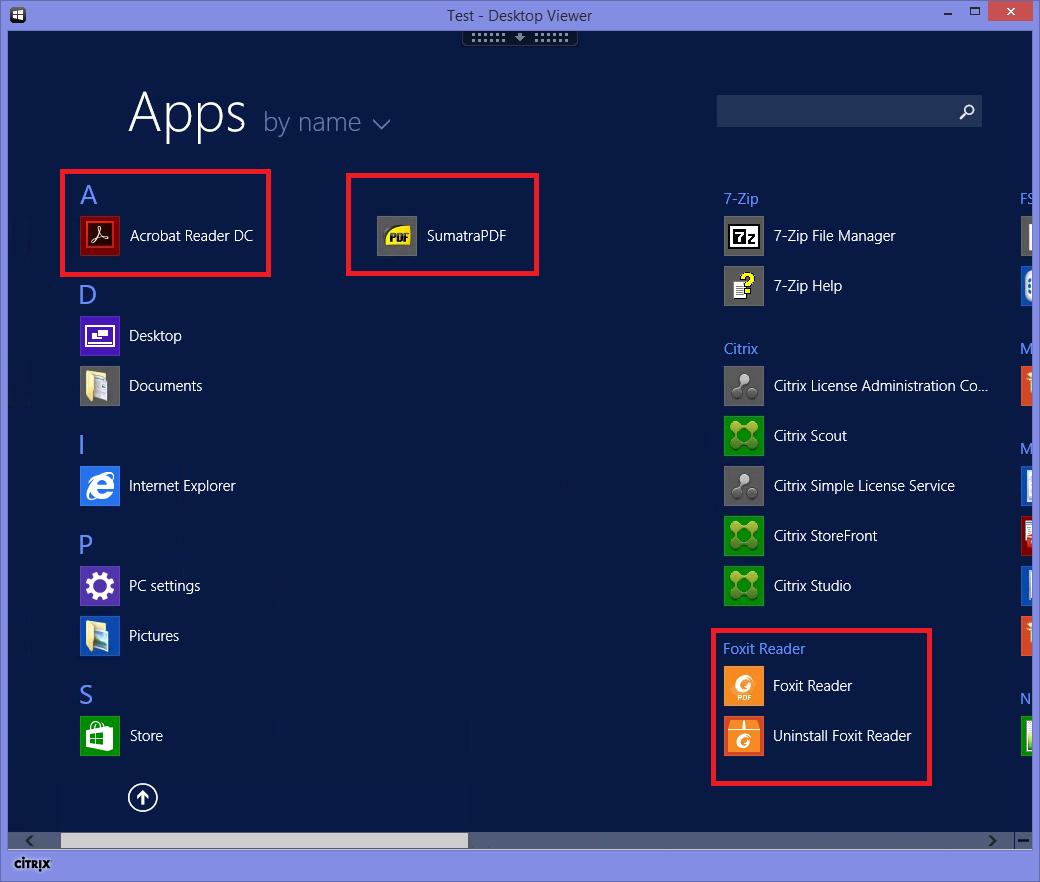Image resolution: width=1040 pixels, height=882 pixels.
Task: Select the 'P' letter group header
Action: point(86,544)
